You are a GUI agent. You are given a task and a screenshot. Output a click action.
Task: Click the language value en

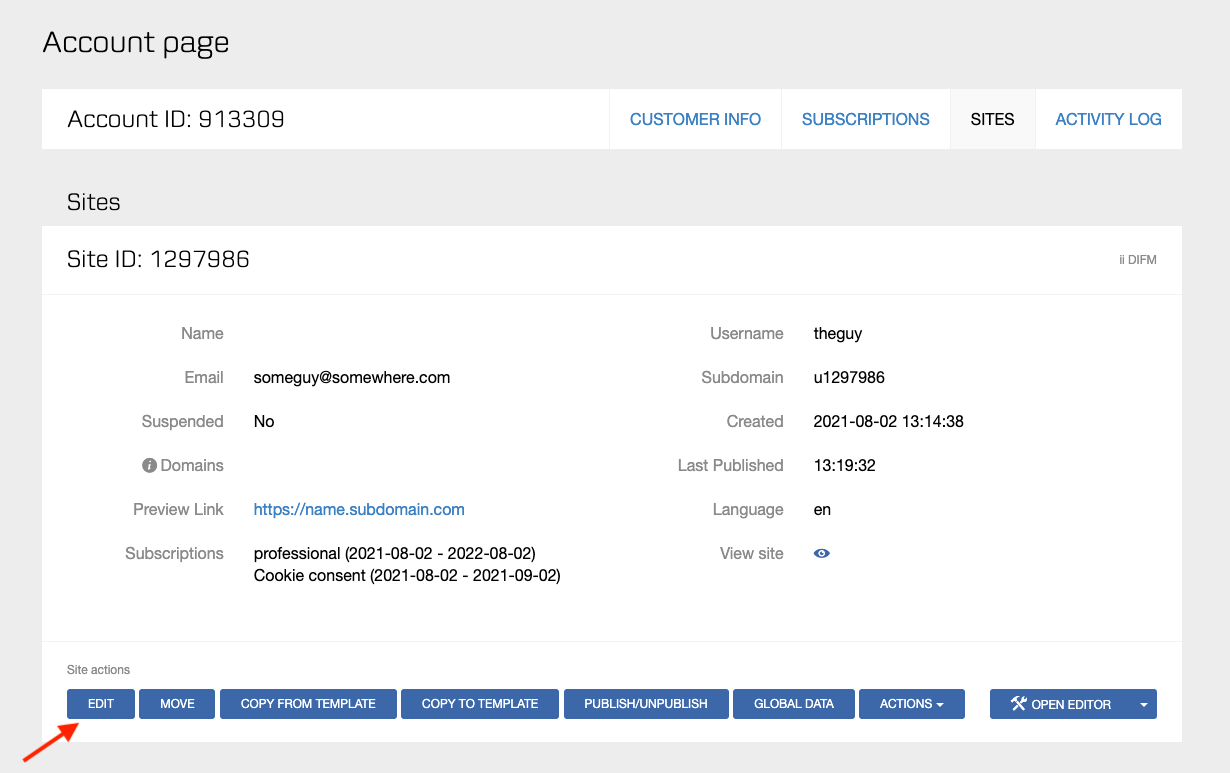point(822,510)
